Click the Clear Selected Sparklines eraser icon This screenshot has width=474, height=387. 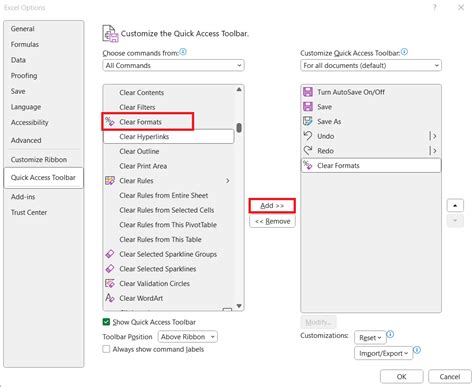coord(110,268)
